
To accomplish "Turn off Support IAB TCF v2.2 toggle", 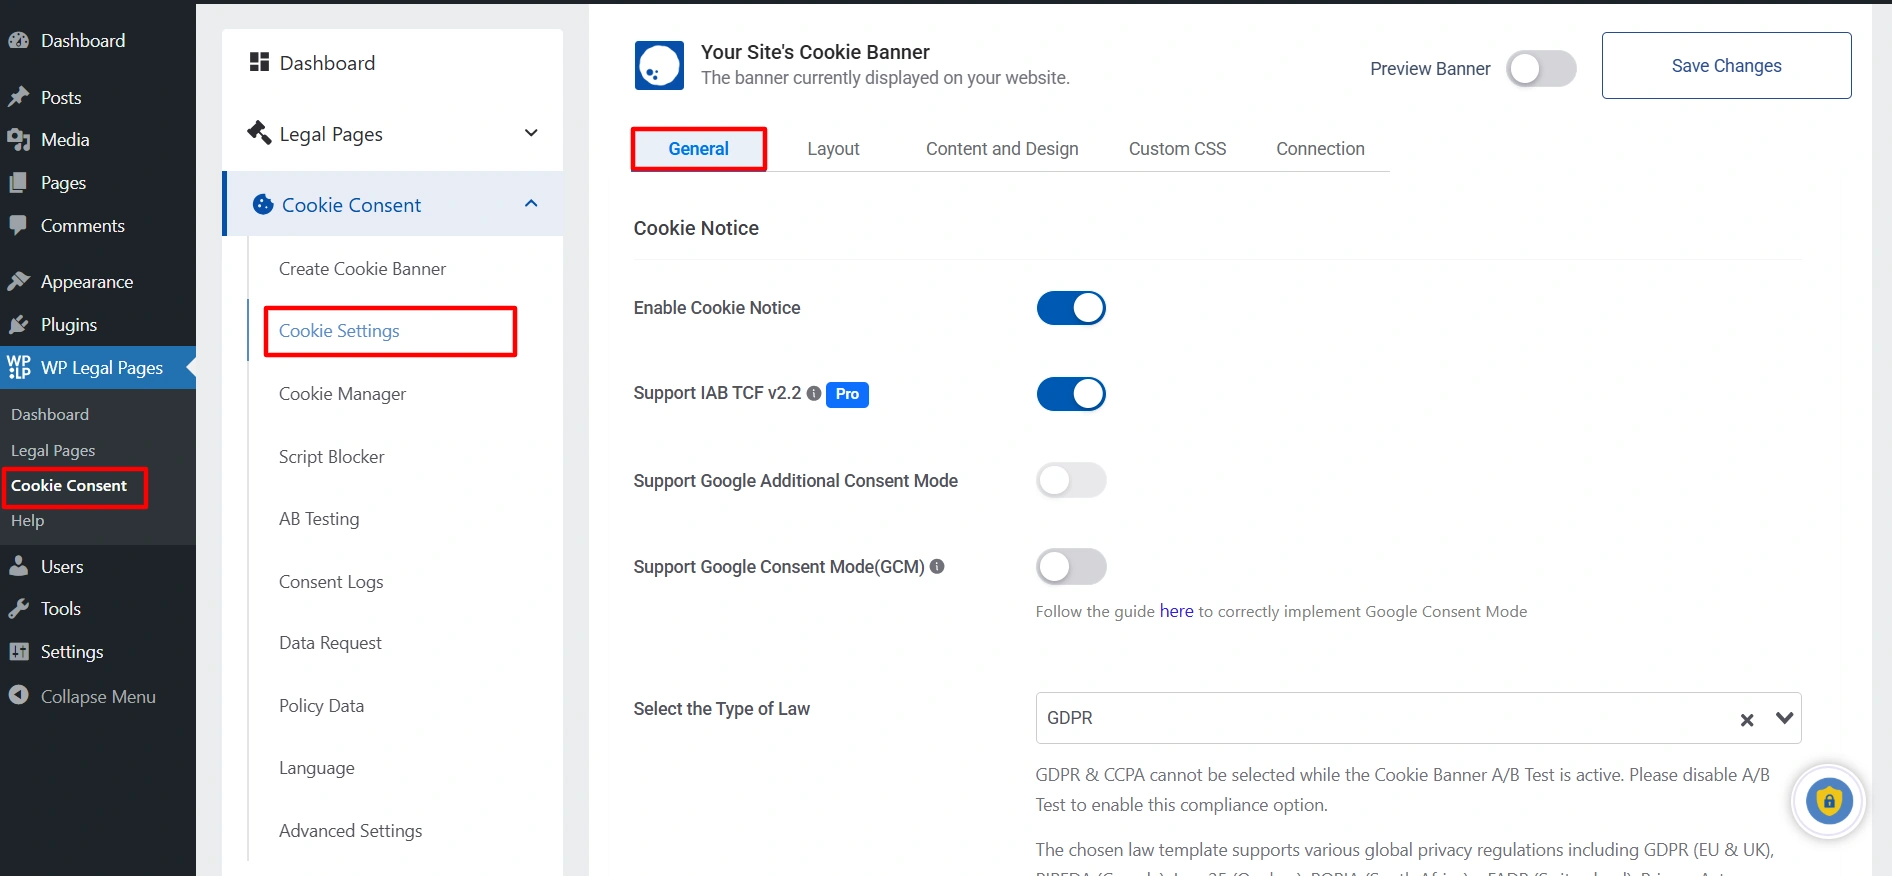I will [x=1071, y=394].
